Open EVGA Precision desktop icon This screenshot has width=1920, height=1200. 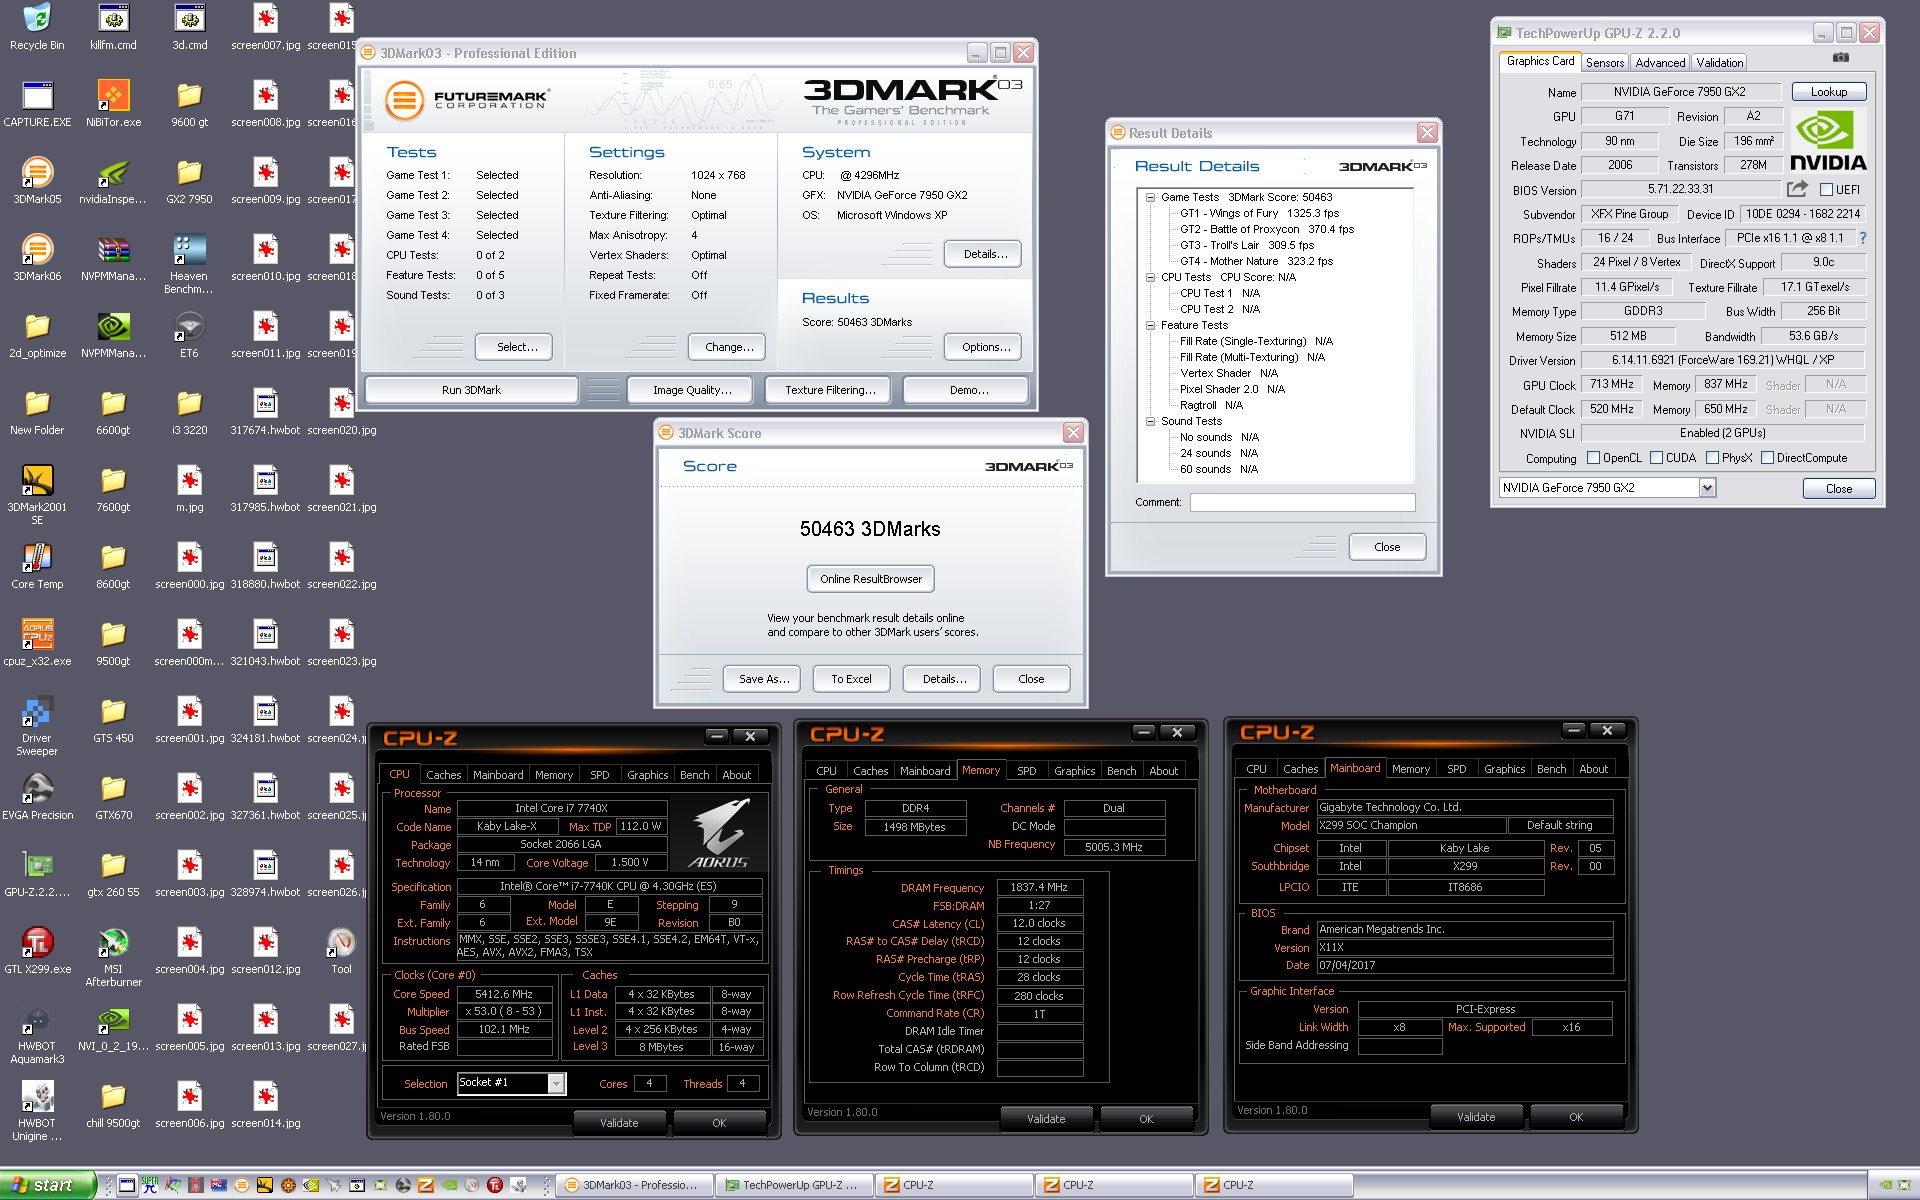(37, 797)
